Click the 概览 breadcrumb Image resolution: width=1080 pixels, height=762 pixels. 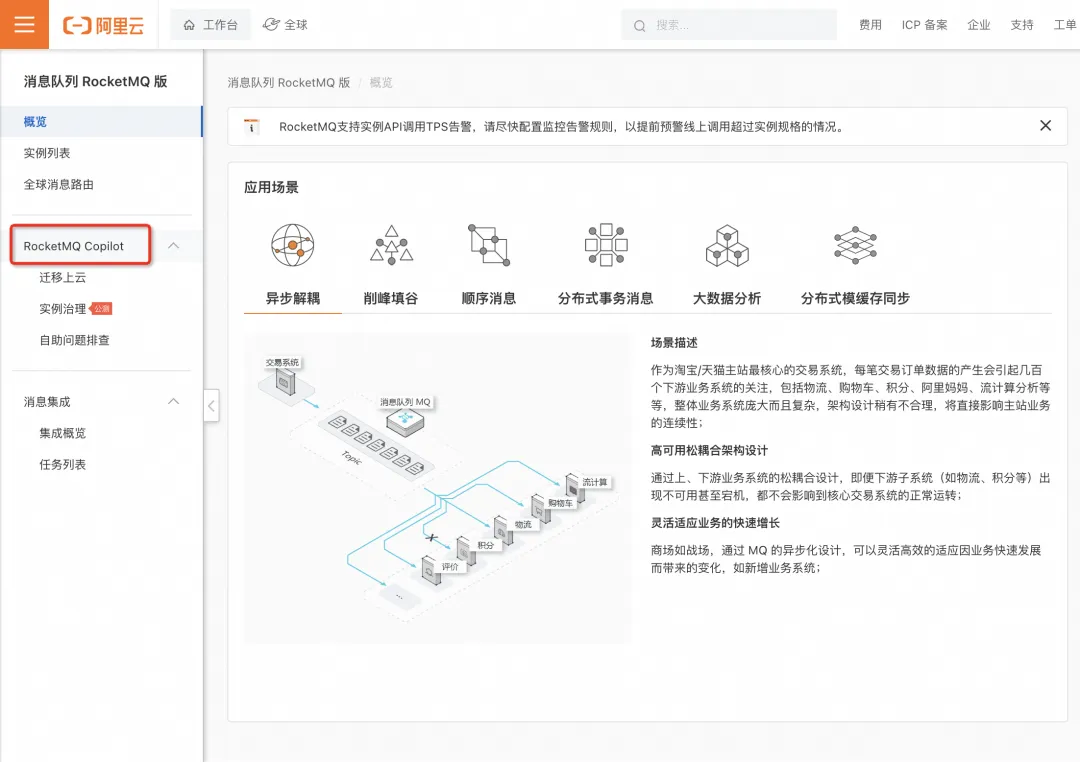tap(381, 83)
